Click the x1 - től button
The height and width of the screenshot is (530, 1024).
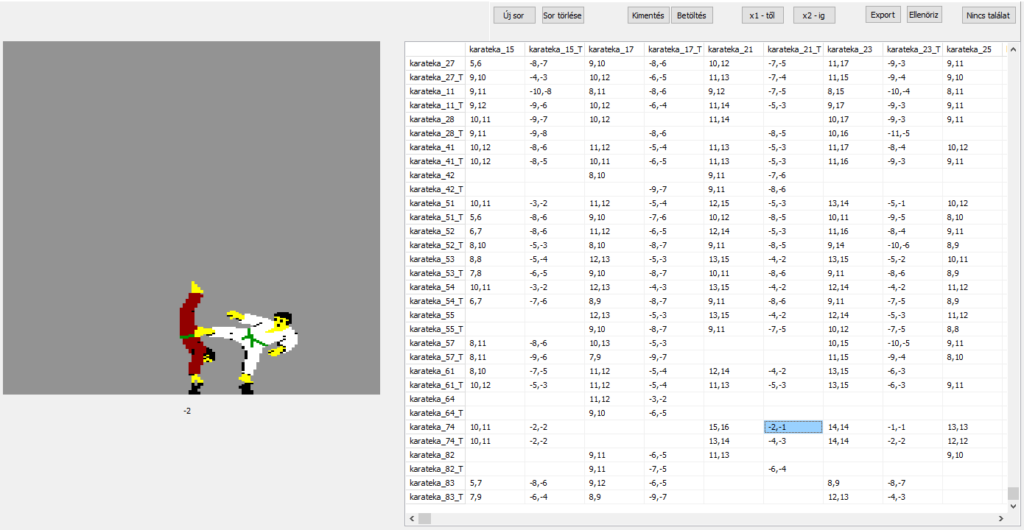[x=764, y=15]
